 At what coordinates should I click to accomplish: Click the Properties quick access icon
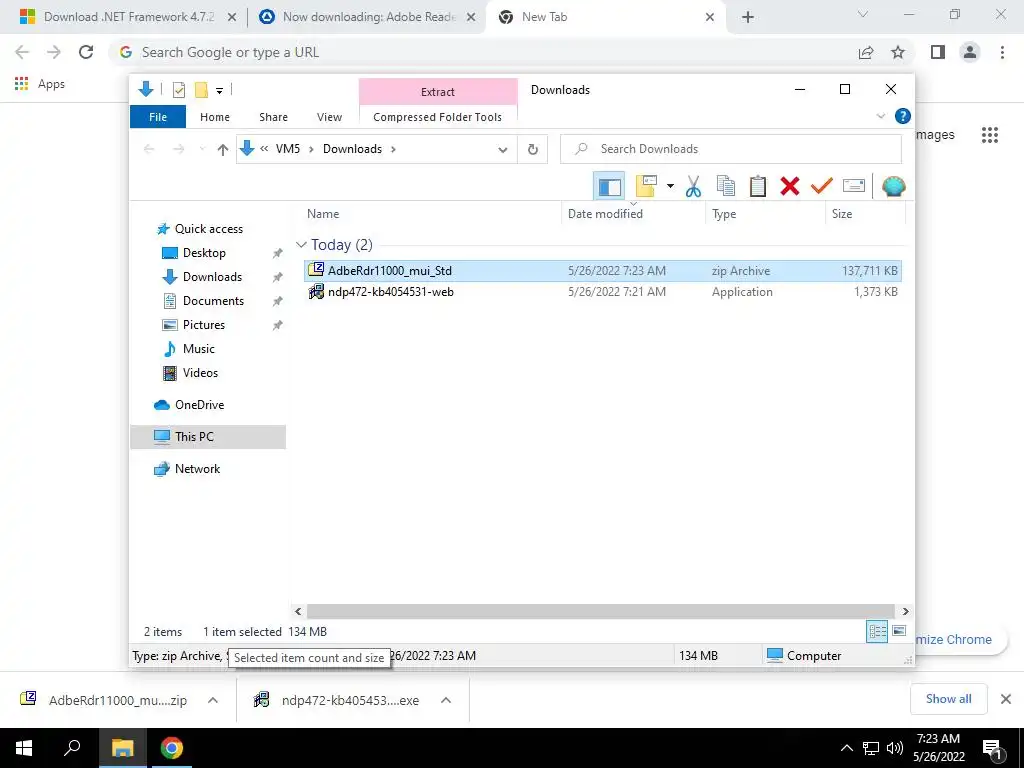[x=178, y=90]
